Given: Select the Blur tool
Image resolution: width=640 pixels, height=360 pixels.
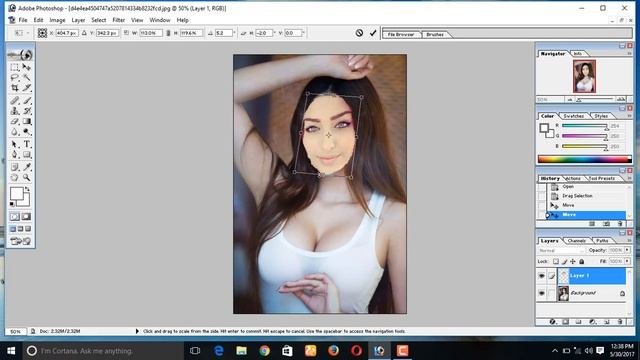Looking at the screenshot, I should click(x=15, y=132).
